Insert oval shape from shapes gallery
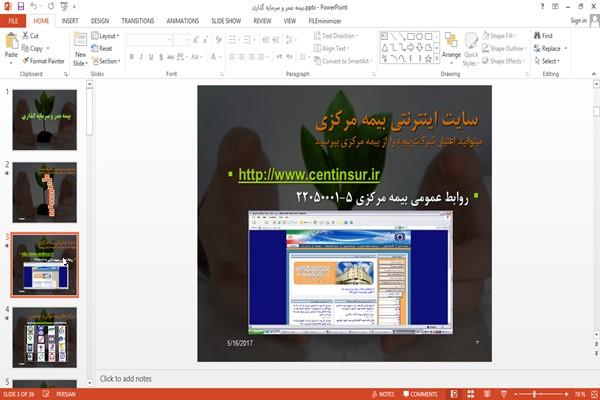 click(x=420, y=37)
